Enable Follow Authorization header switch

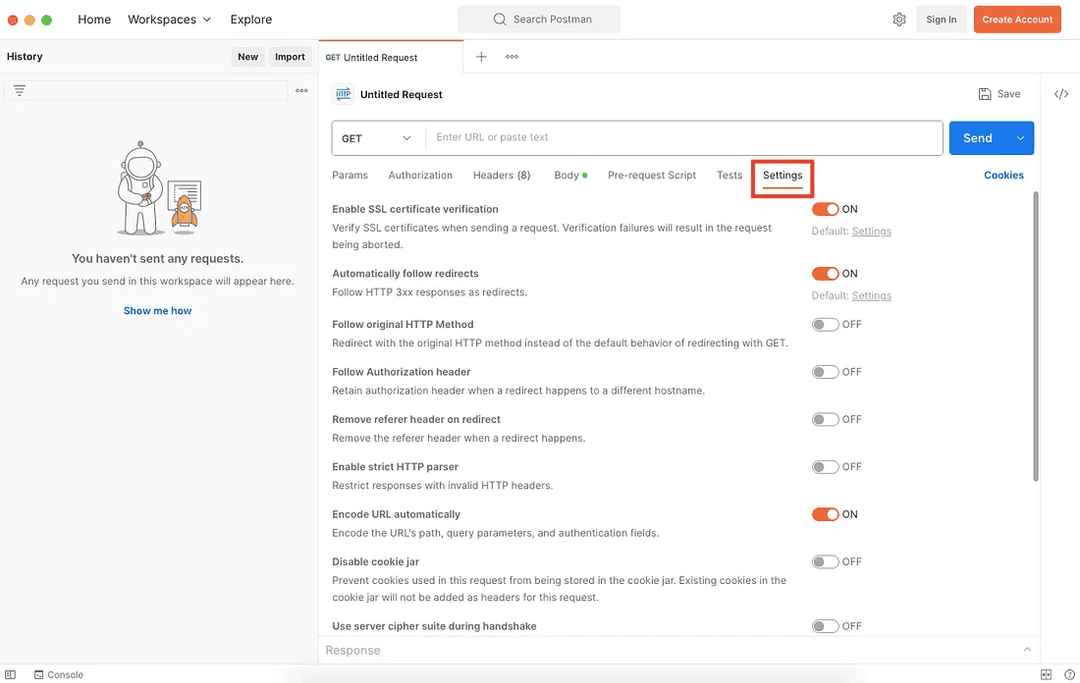coord(825,372)
